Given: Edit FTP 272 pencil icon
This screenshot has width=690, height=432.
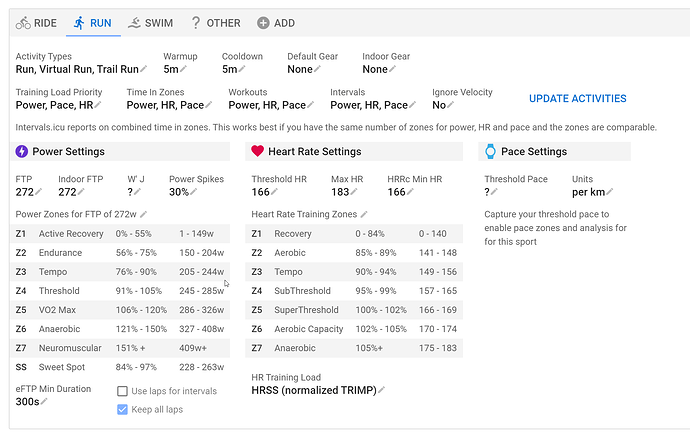Looking at the screenshot, I should (x=39, y=191).
